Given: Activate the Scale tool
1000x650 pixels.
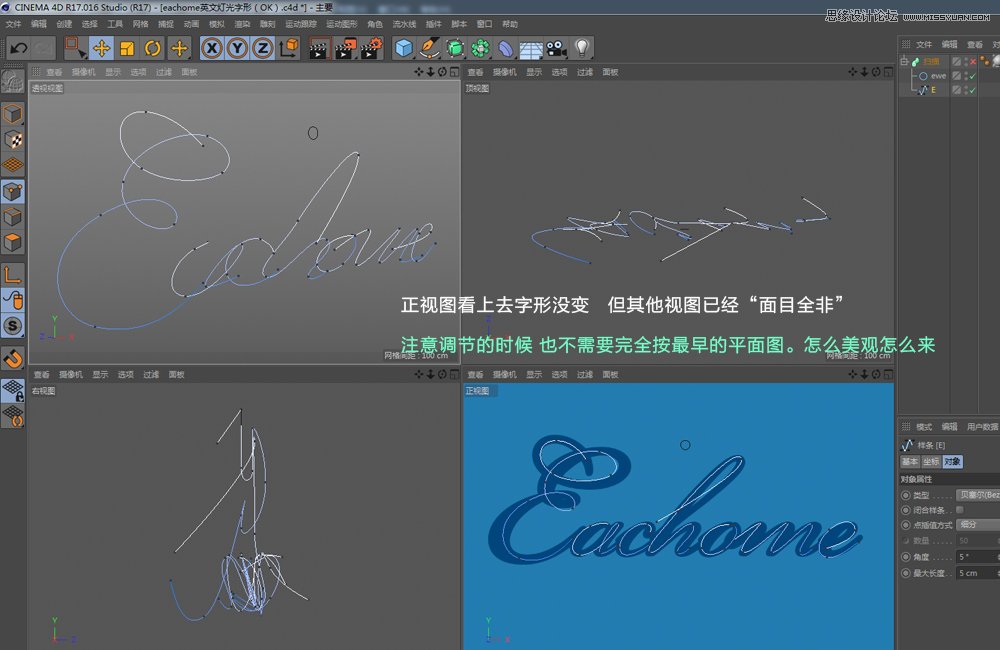Looking at the screenshot, I should click(127, 48).
